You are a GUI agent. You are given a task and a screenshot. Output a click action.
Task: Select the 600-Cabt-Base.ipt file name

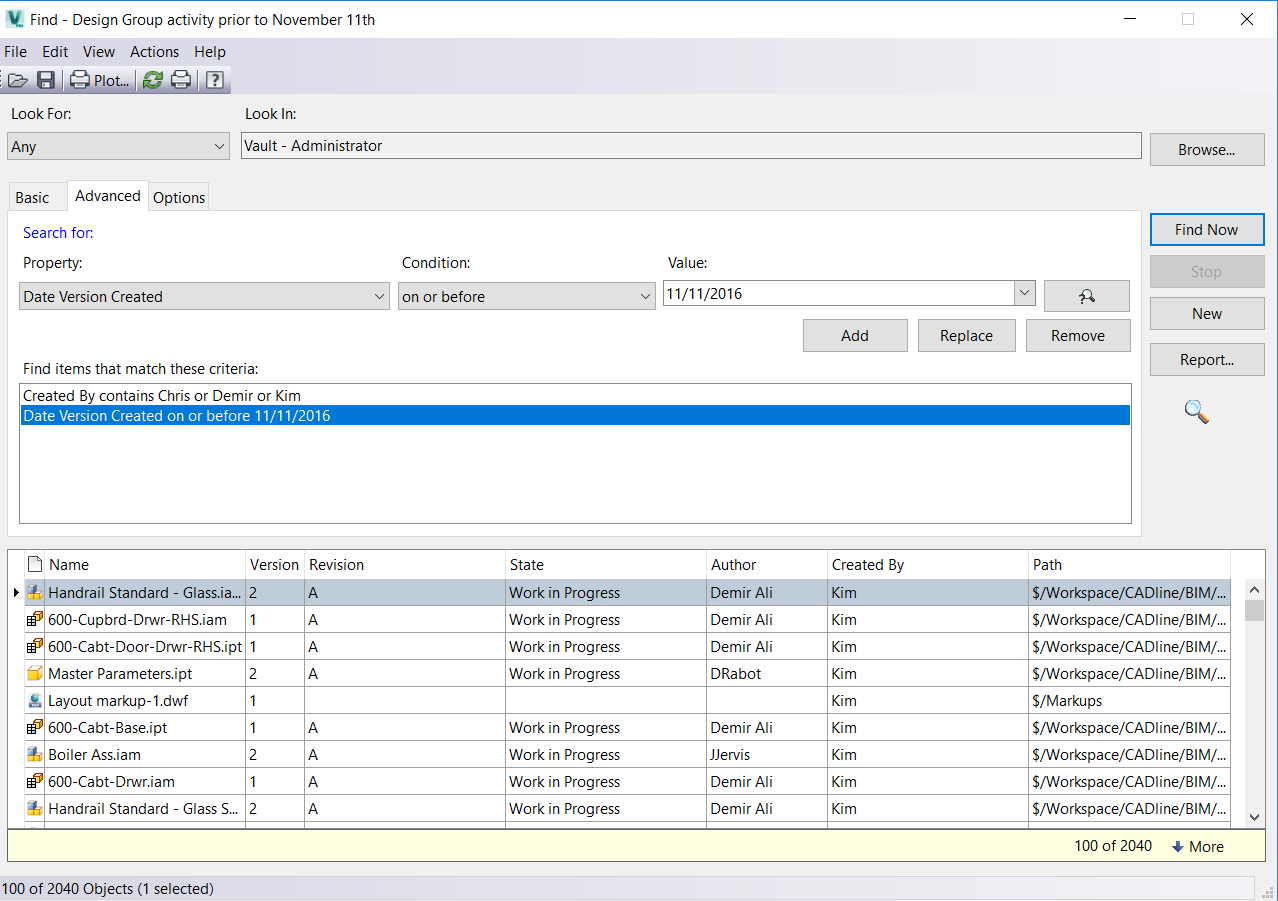click(x=108, y=727)
